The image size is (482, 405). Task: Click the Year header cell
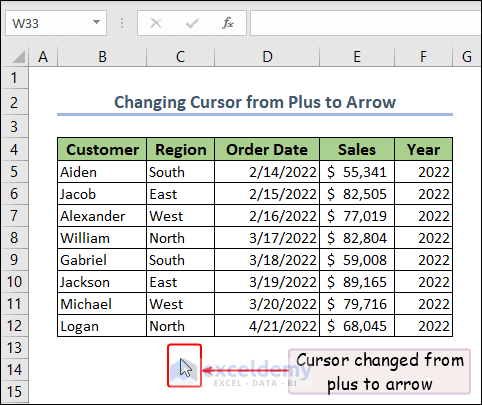(423, 149)
